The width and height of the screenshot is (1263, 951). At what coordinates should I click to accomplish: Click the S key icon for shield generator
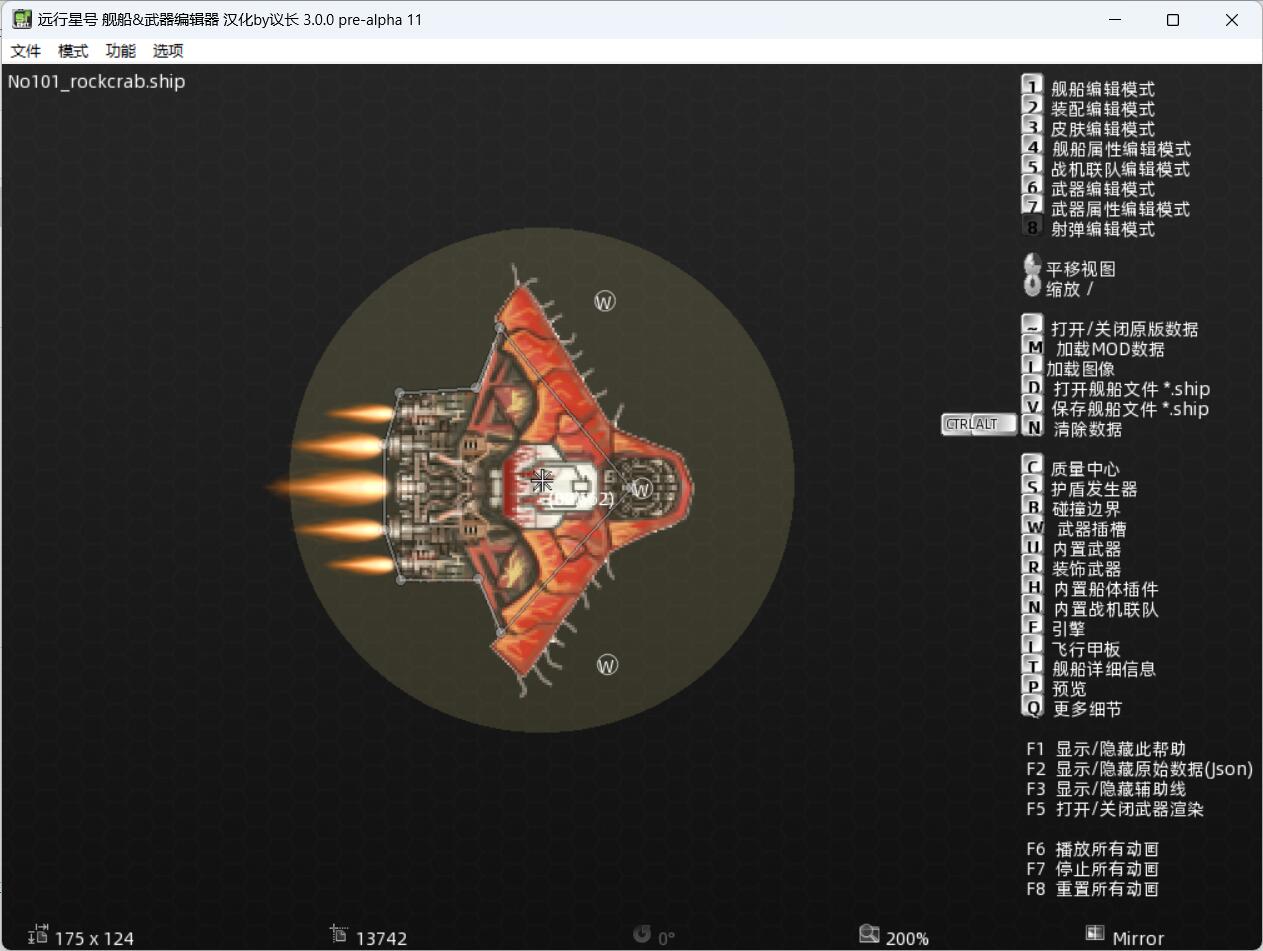tap(1032, 487)
